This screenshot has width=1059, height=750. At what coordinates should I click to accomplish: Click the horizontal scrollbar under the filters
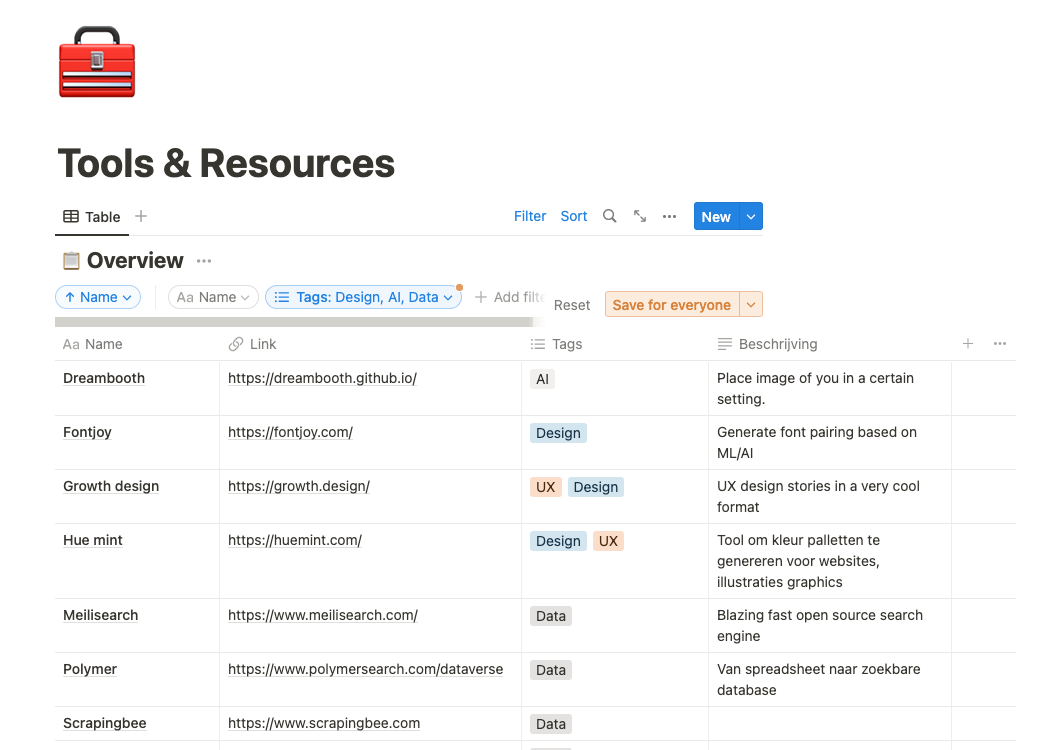(x=294, y=322)
